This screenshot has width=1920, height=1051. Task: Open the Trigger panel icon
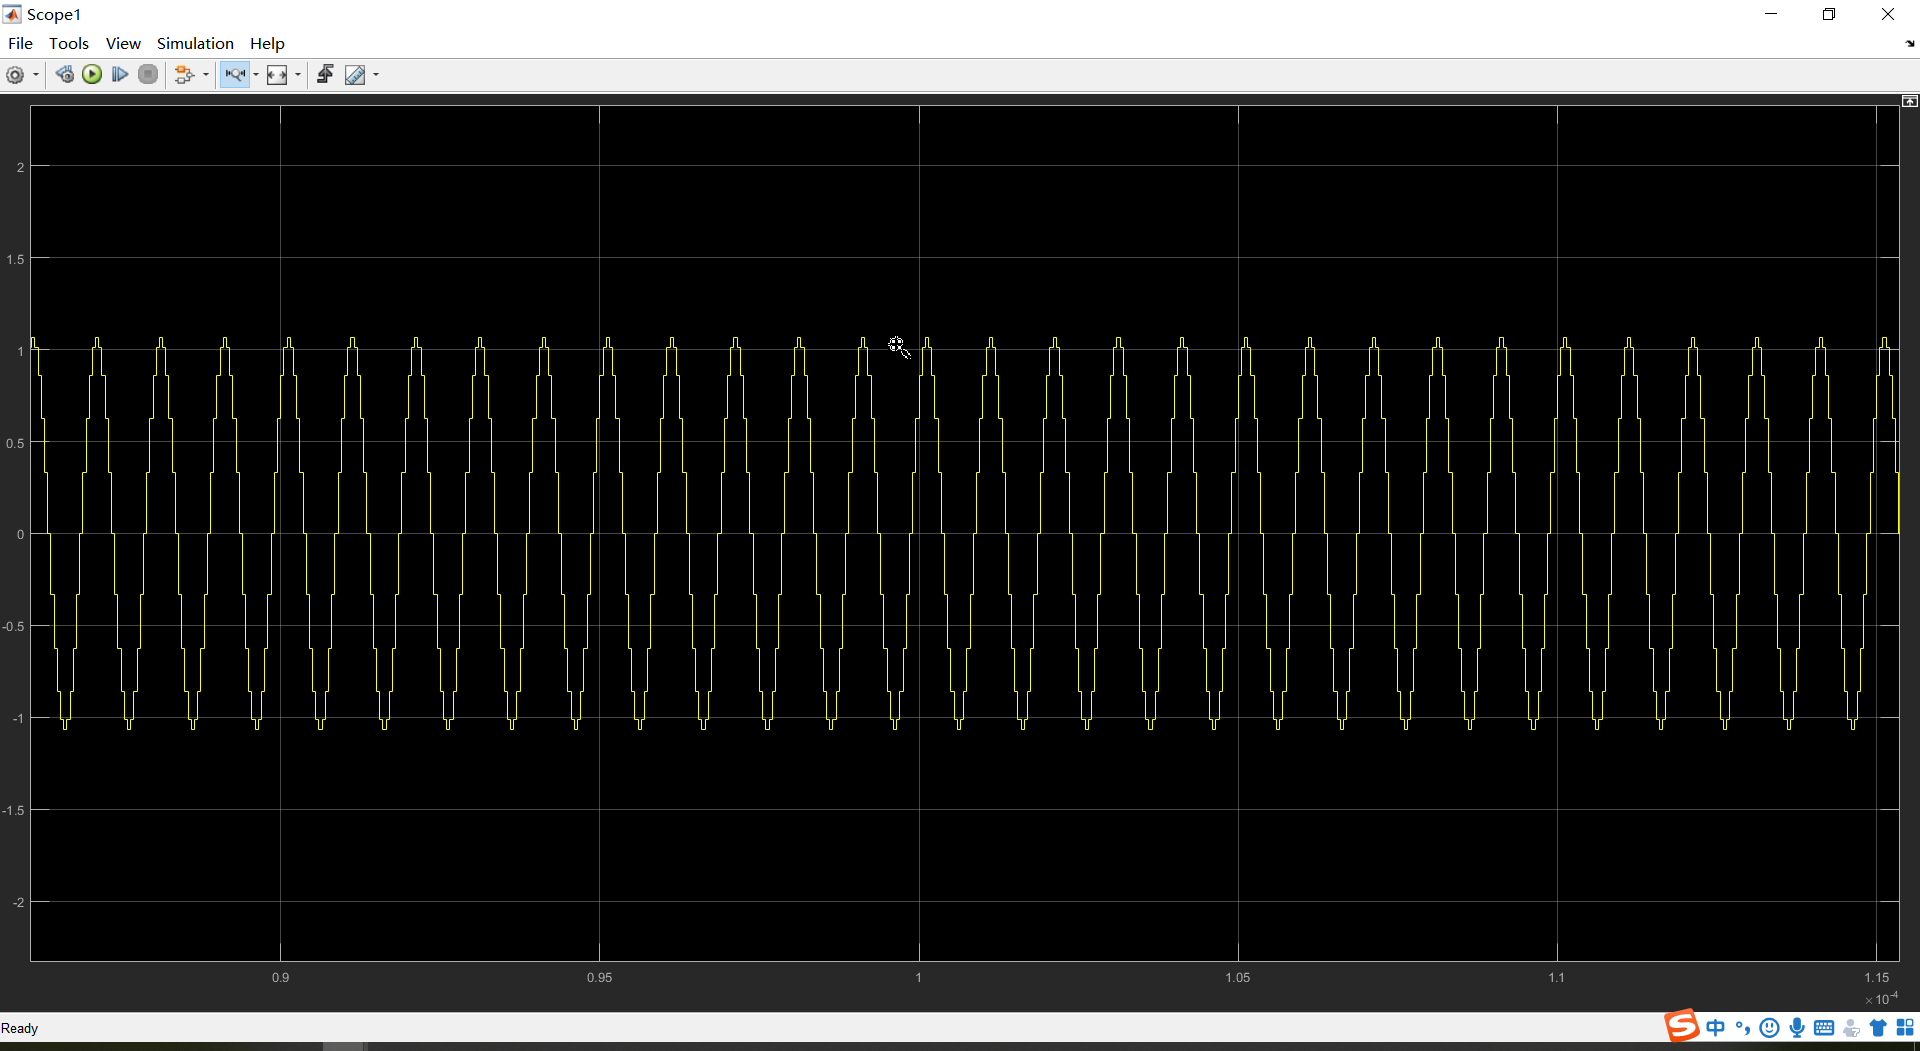pyautogui.click(x=327, y=74)
